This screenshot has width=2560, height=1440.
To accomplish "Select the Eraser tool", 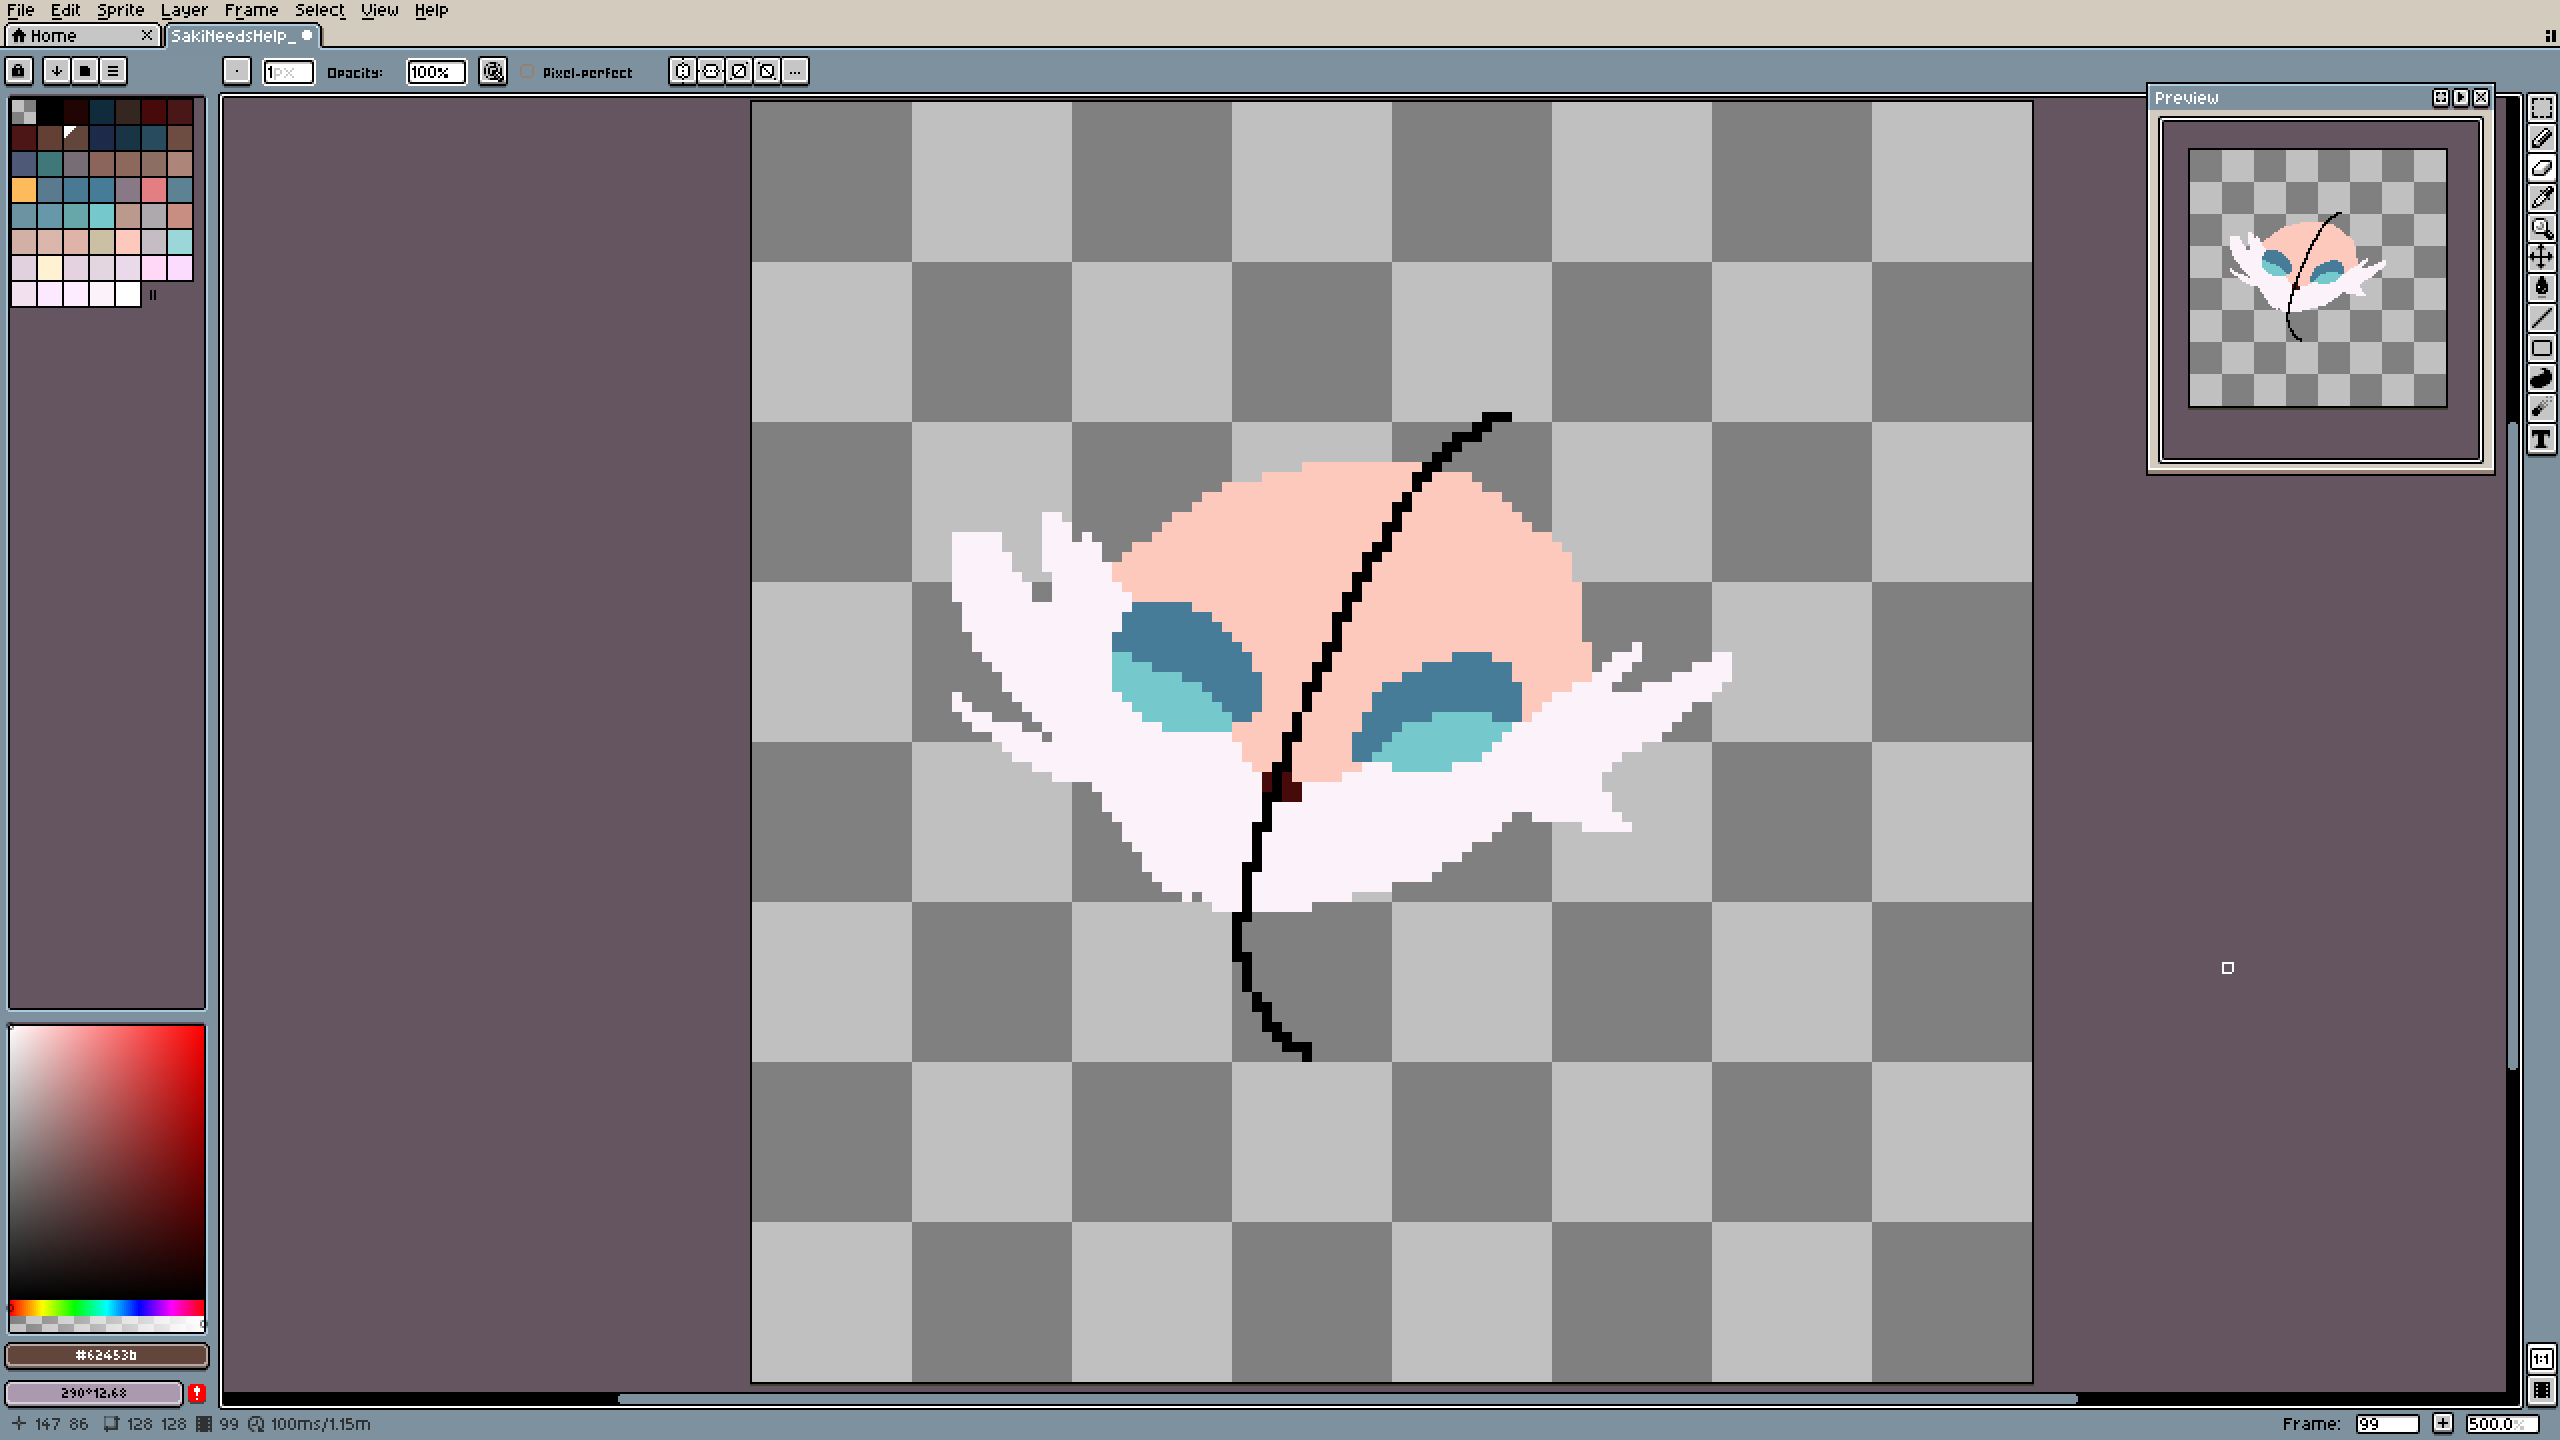I will (x=2541, y=168).
